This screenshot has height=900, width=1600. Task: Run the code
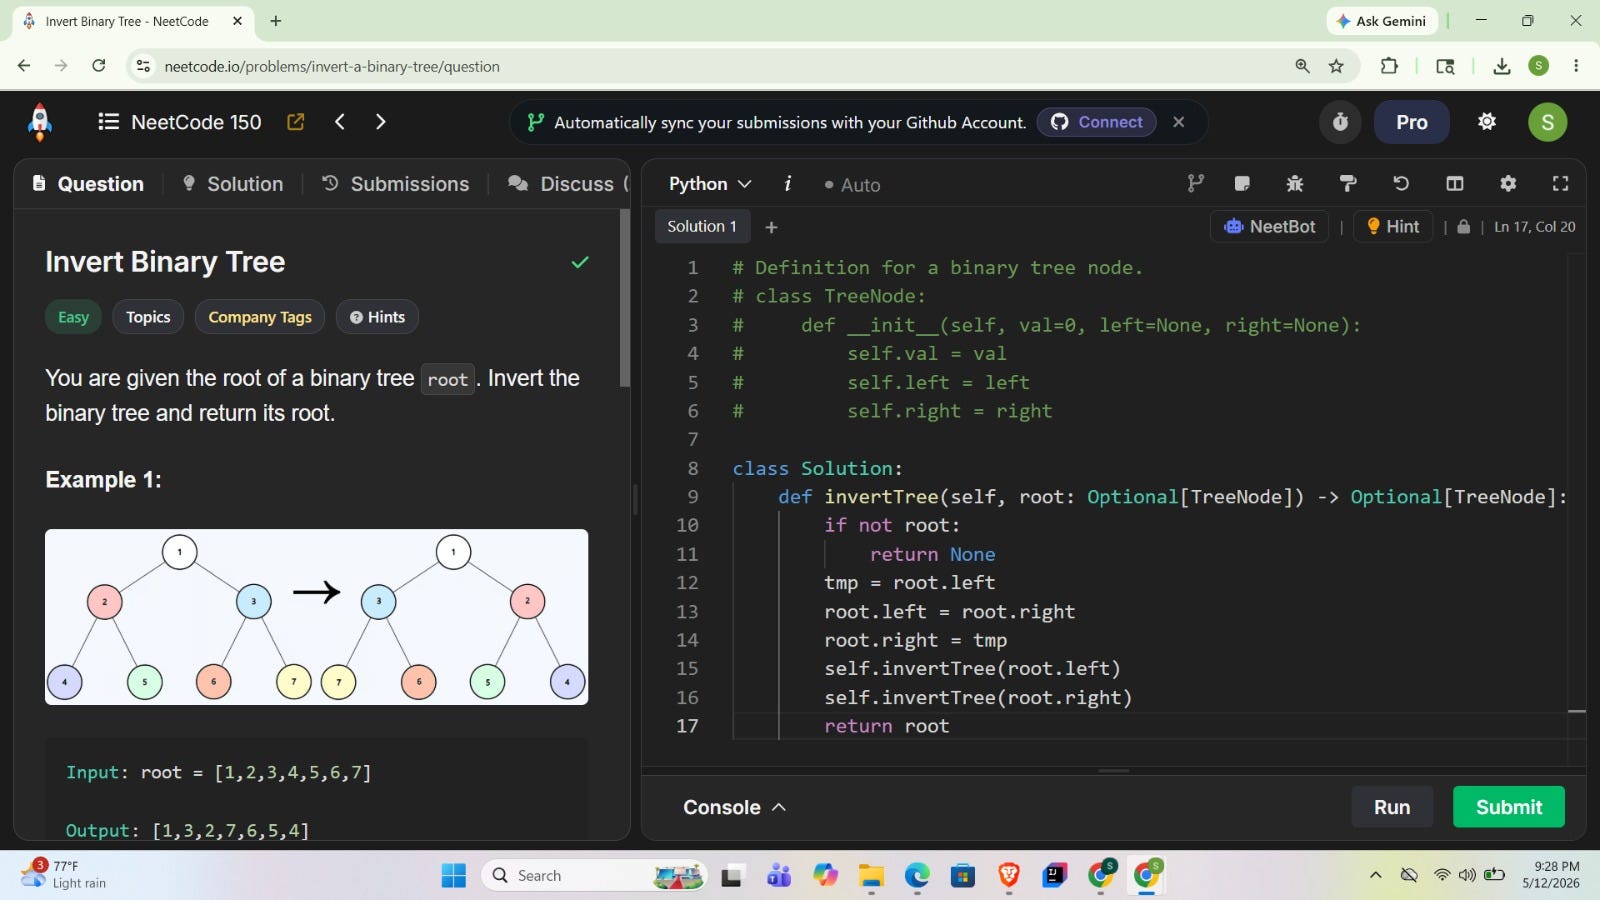[x=1392, y=807]
